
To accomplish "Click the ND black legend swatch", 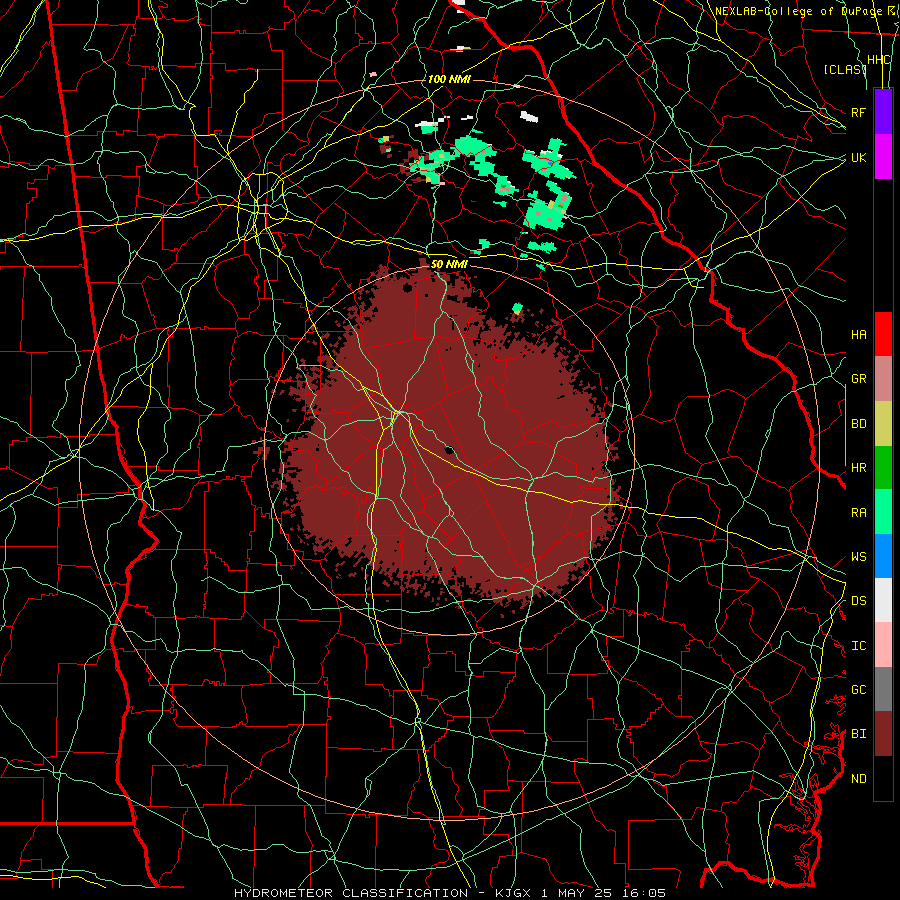I will 883,778.
